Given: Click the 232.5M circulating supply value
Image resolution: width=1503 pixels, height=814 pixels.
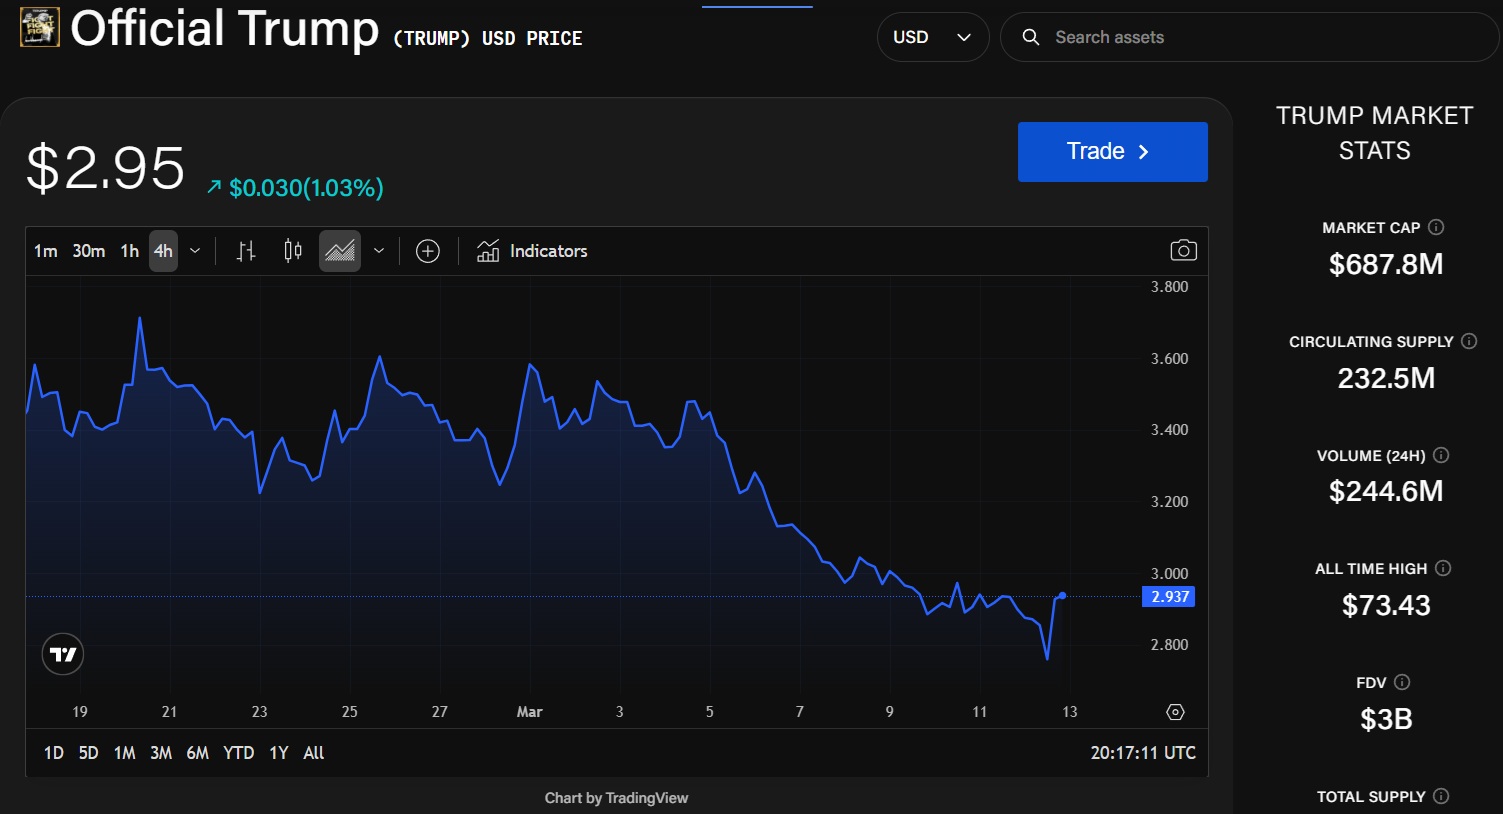Looking at the screenshot, I should (x=1386, y=378).
